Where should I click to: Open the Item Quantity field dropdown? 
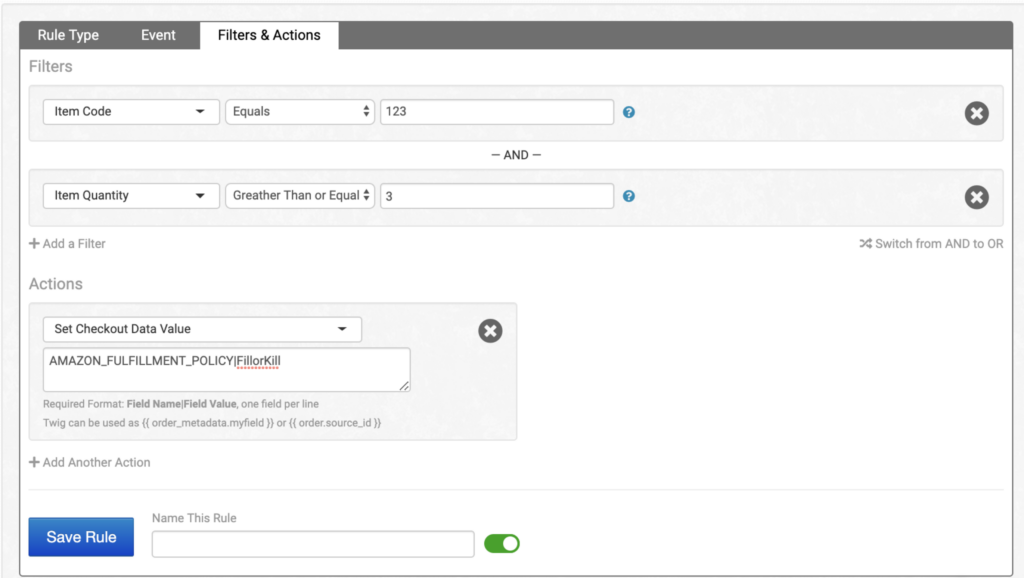point(131,196)
